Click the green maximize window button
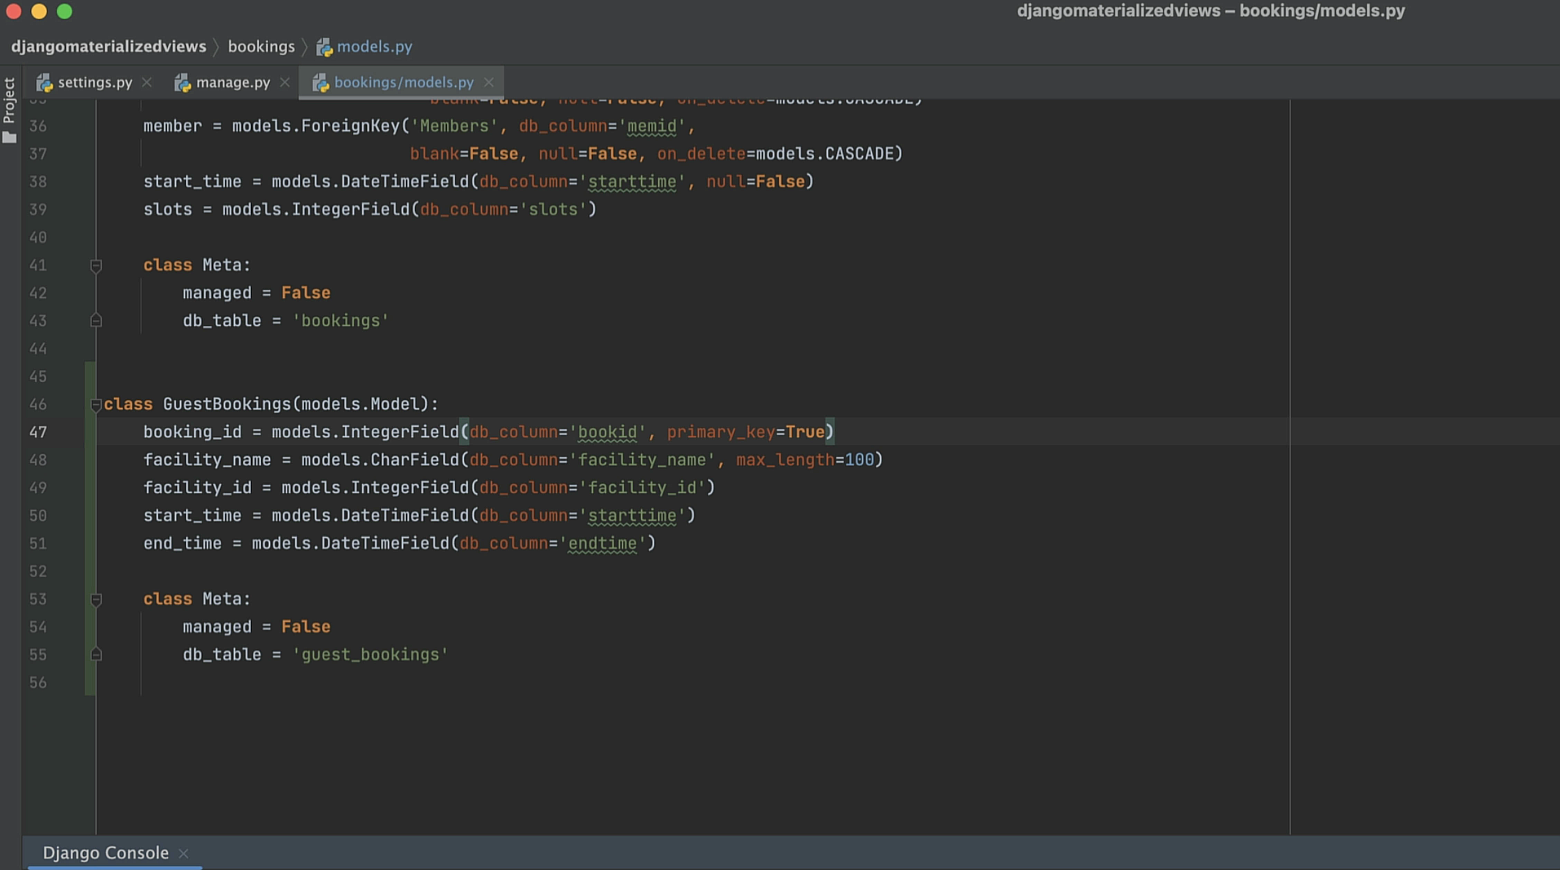Image resolution: width=1560 pixels, height=870 pixels. pos(64,11)
